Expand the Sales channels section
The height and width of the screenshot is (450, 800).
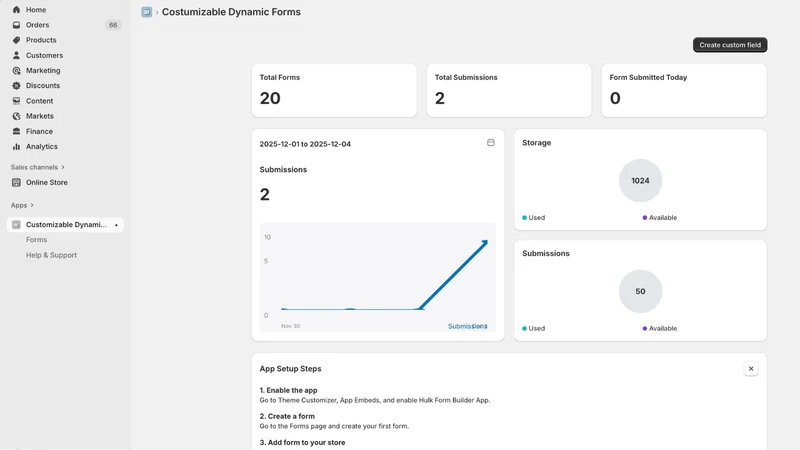click(38, 167)
